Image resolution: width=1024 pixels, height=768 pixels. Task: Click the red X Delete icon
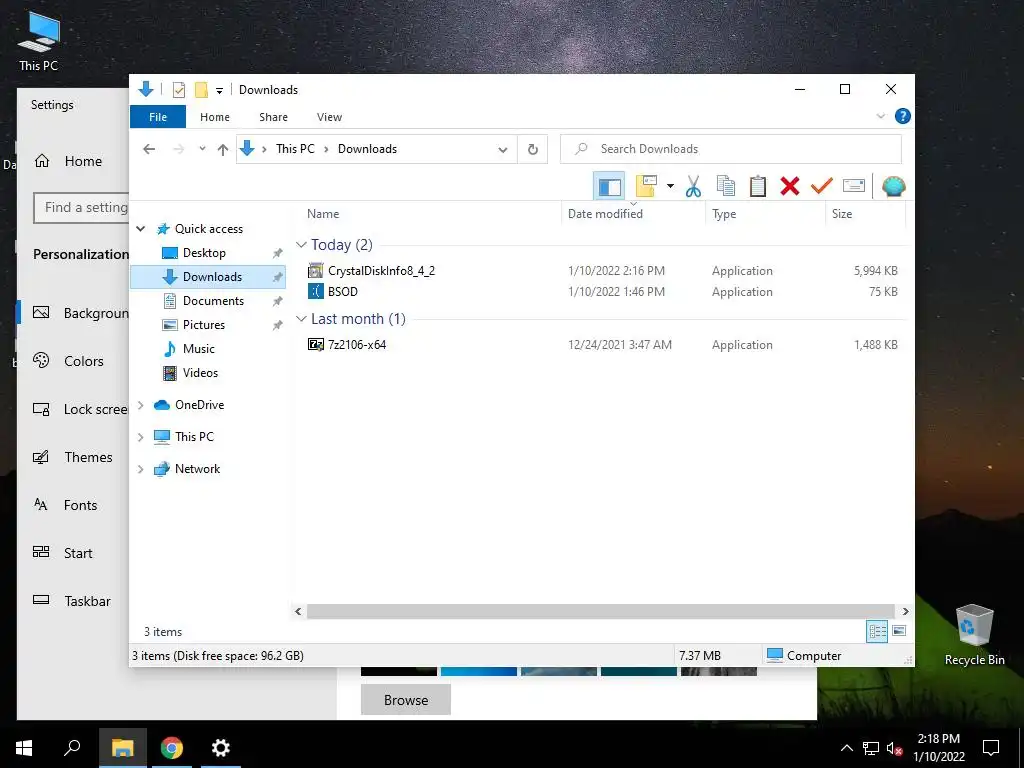point(790,187)
